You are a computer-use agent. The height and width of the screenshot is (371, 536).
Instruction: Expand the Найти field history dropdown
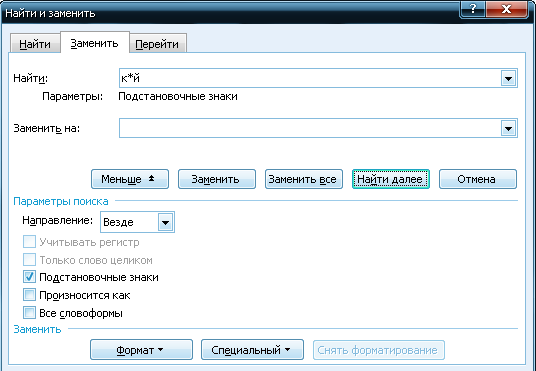pos(509,79)
